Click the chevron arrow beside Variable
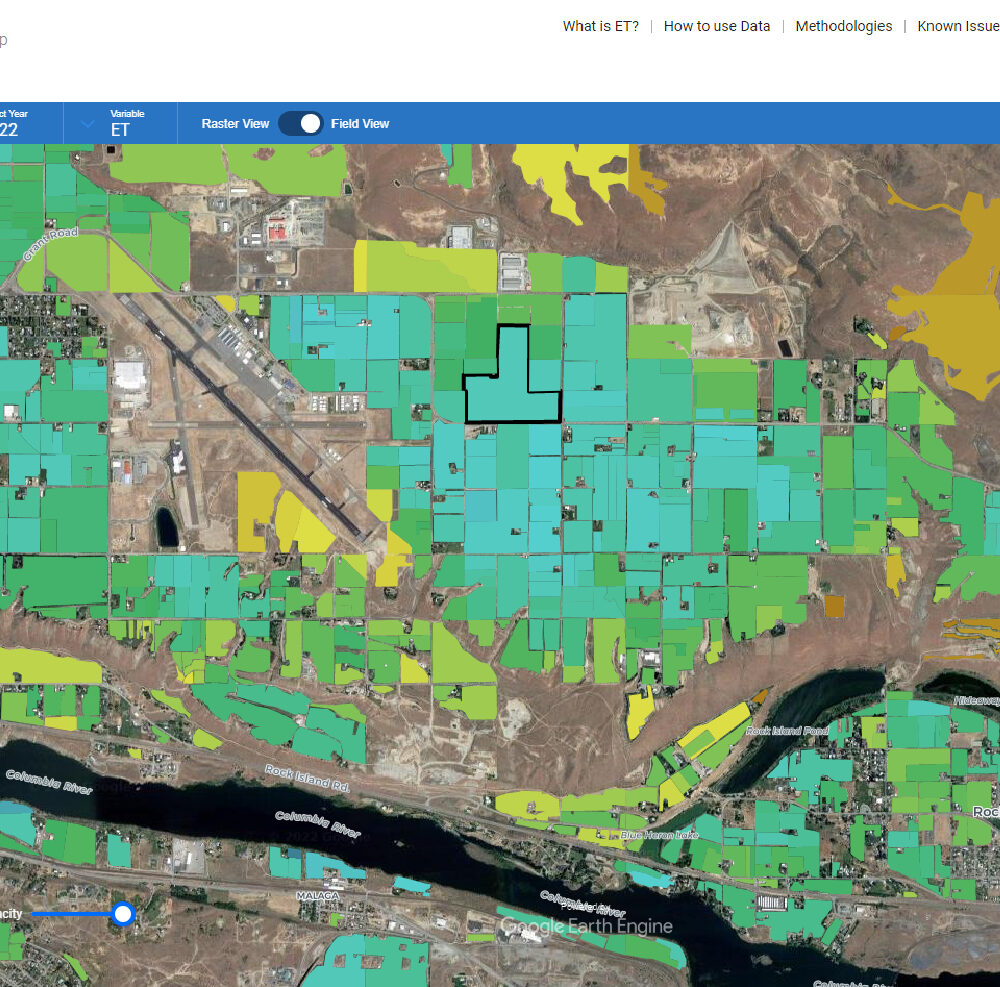Viewport: 1000px width, 987px height. (x=88, y=124)
